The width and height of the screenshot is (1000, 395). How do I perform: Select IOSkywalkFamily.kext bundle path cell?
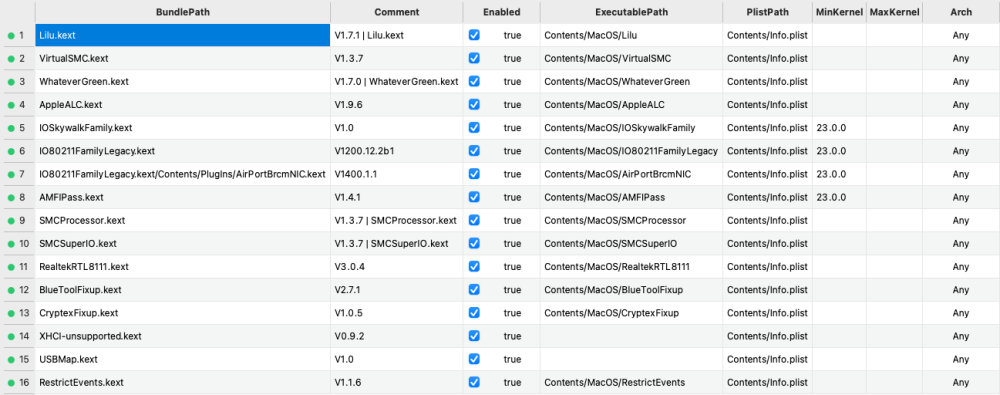[x=182, y=128]
